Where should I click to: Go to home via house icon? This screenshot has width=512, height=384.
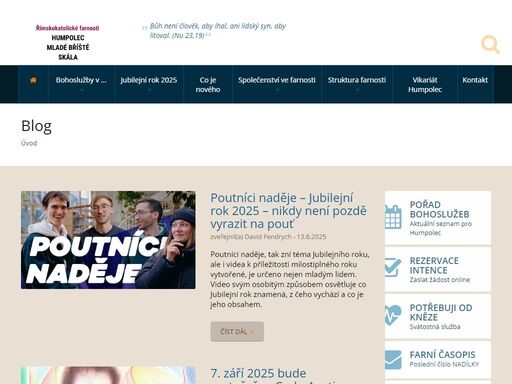tap(33, 80)
